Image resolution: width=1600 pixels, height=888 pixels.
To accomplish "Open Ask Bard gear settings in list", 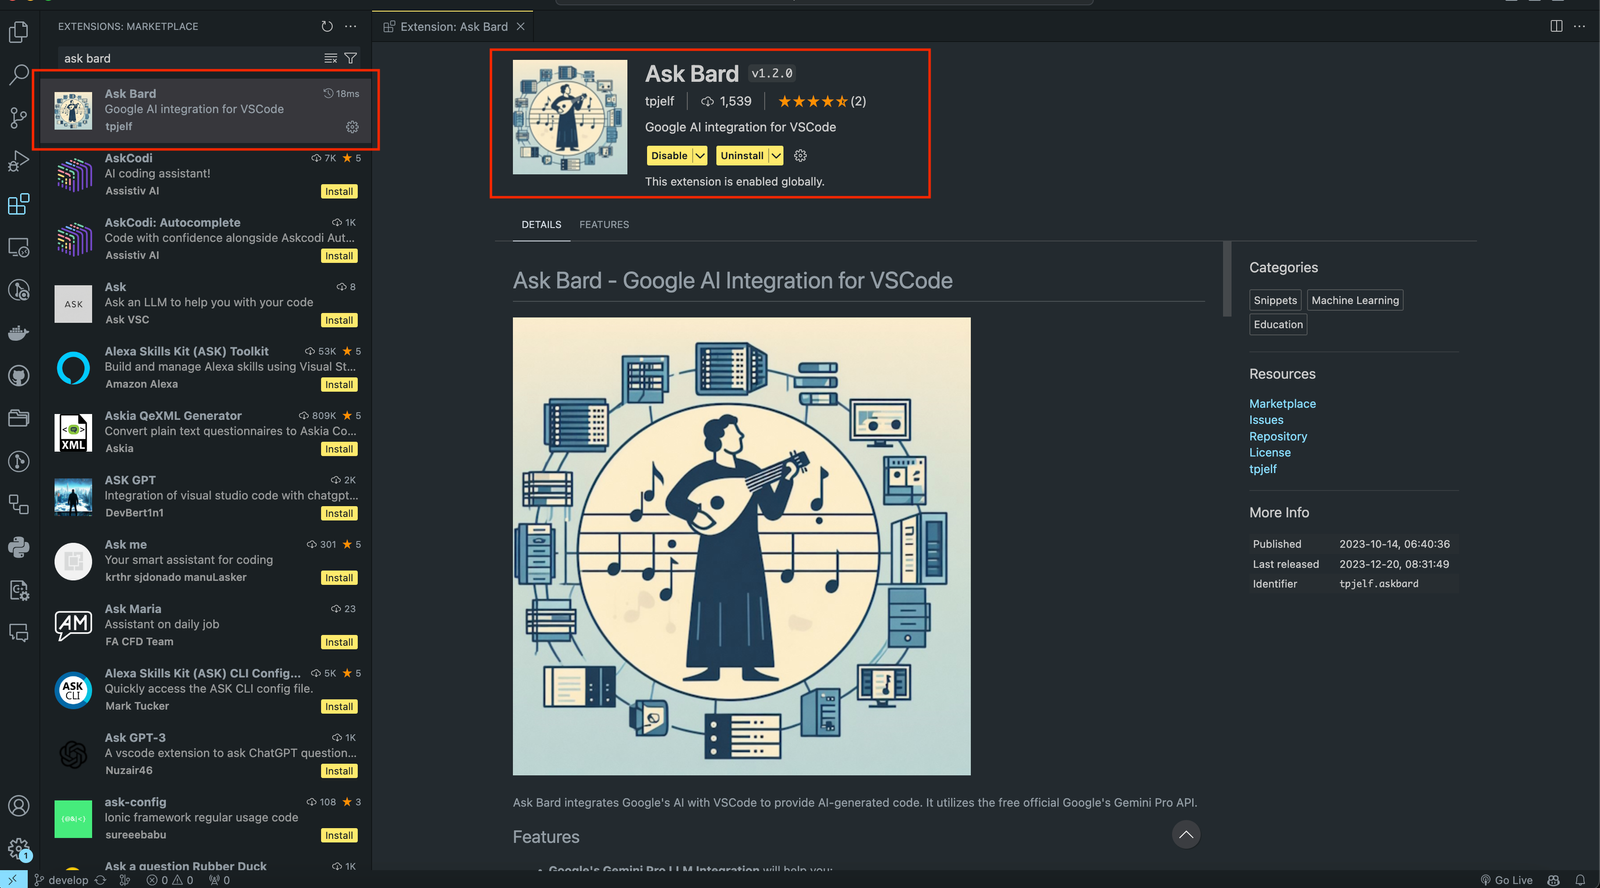I will (352, 127).
